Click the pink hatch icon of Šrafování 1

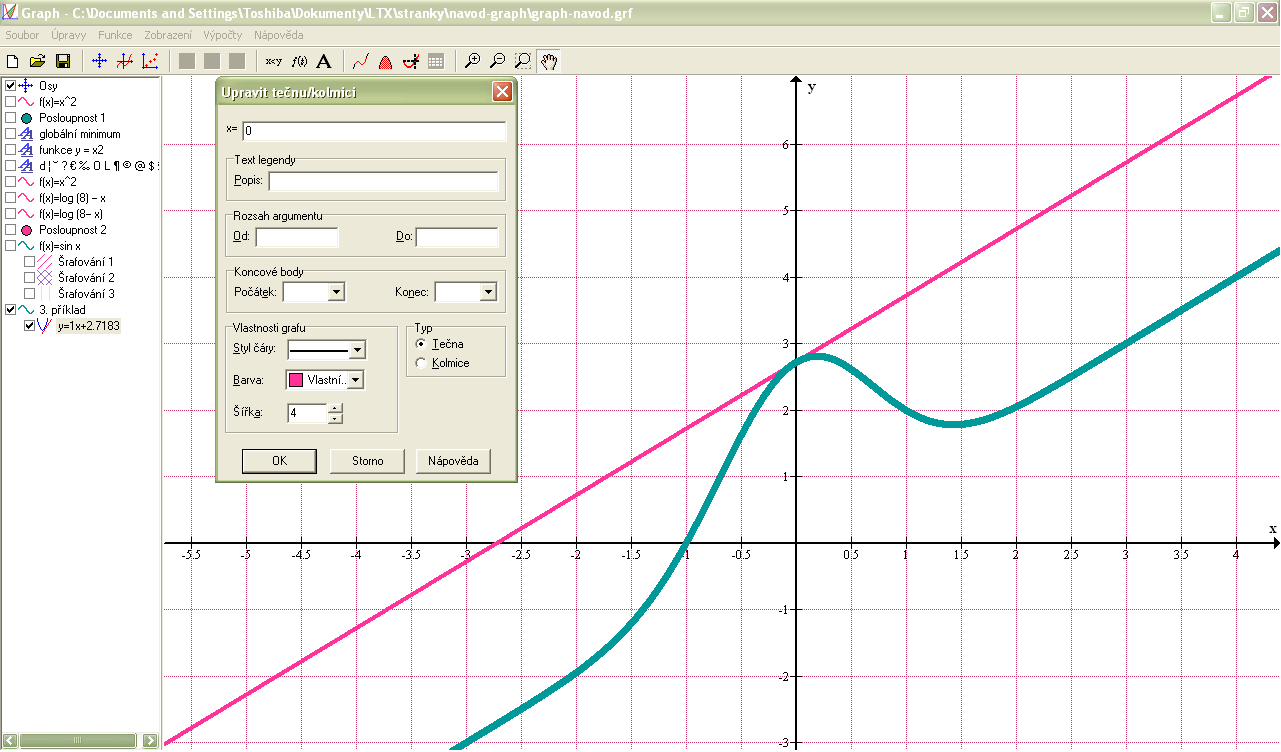[x=45, y=262]
